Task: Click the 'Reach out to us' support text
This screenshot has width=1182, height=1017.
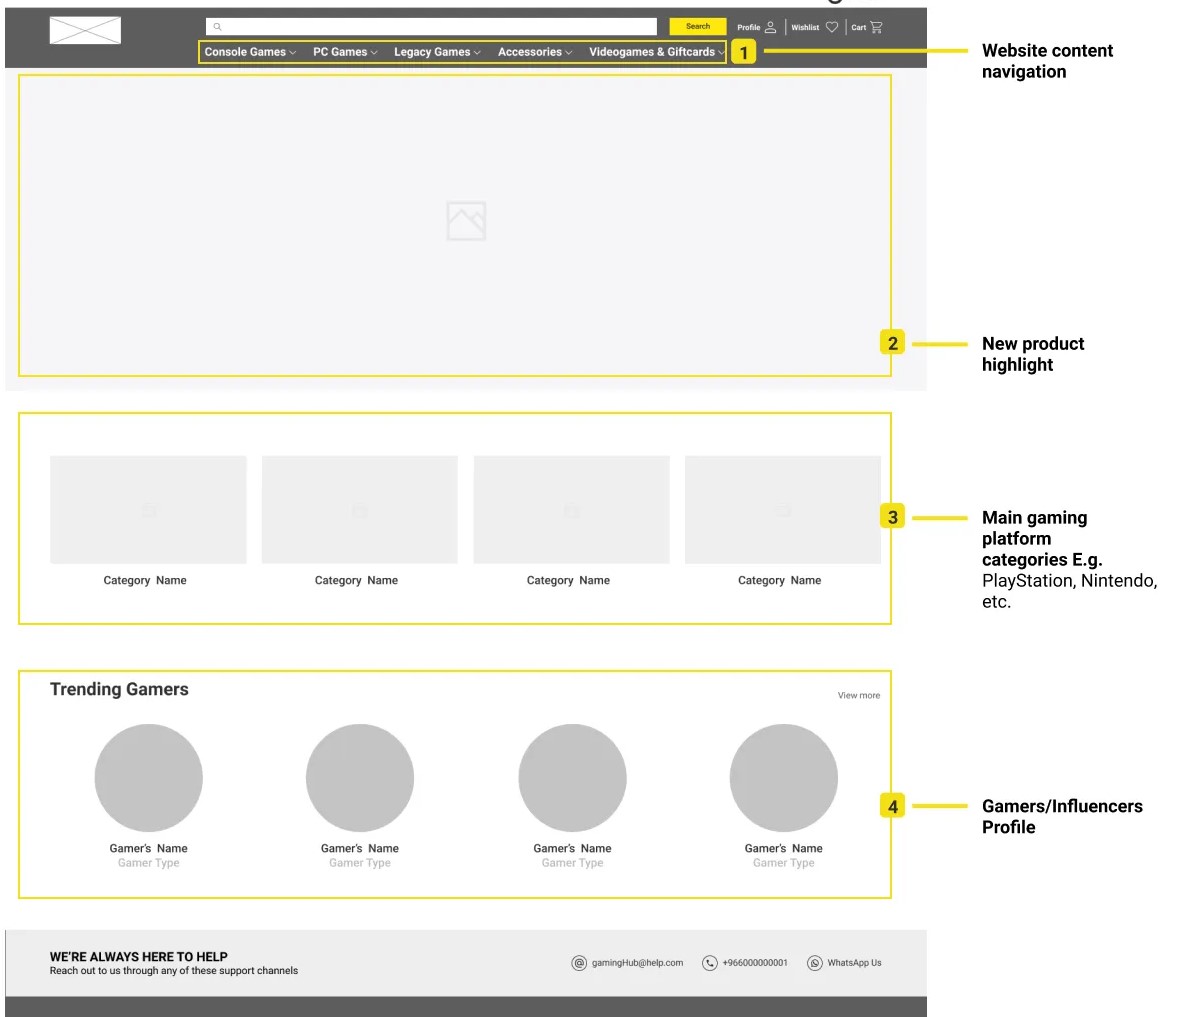Action: click(173, 971)
